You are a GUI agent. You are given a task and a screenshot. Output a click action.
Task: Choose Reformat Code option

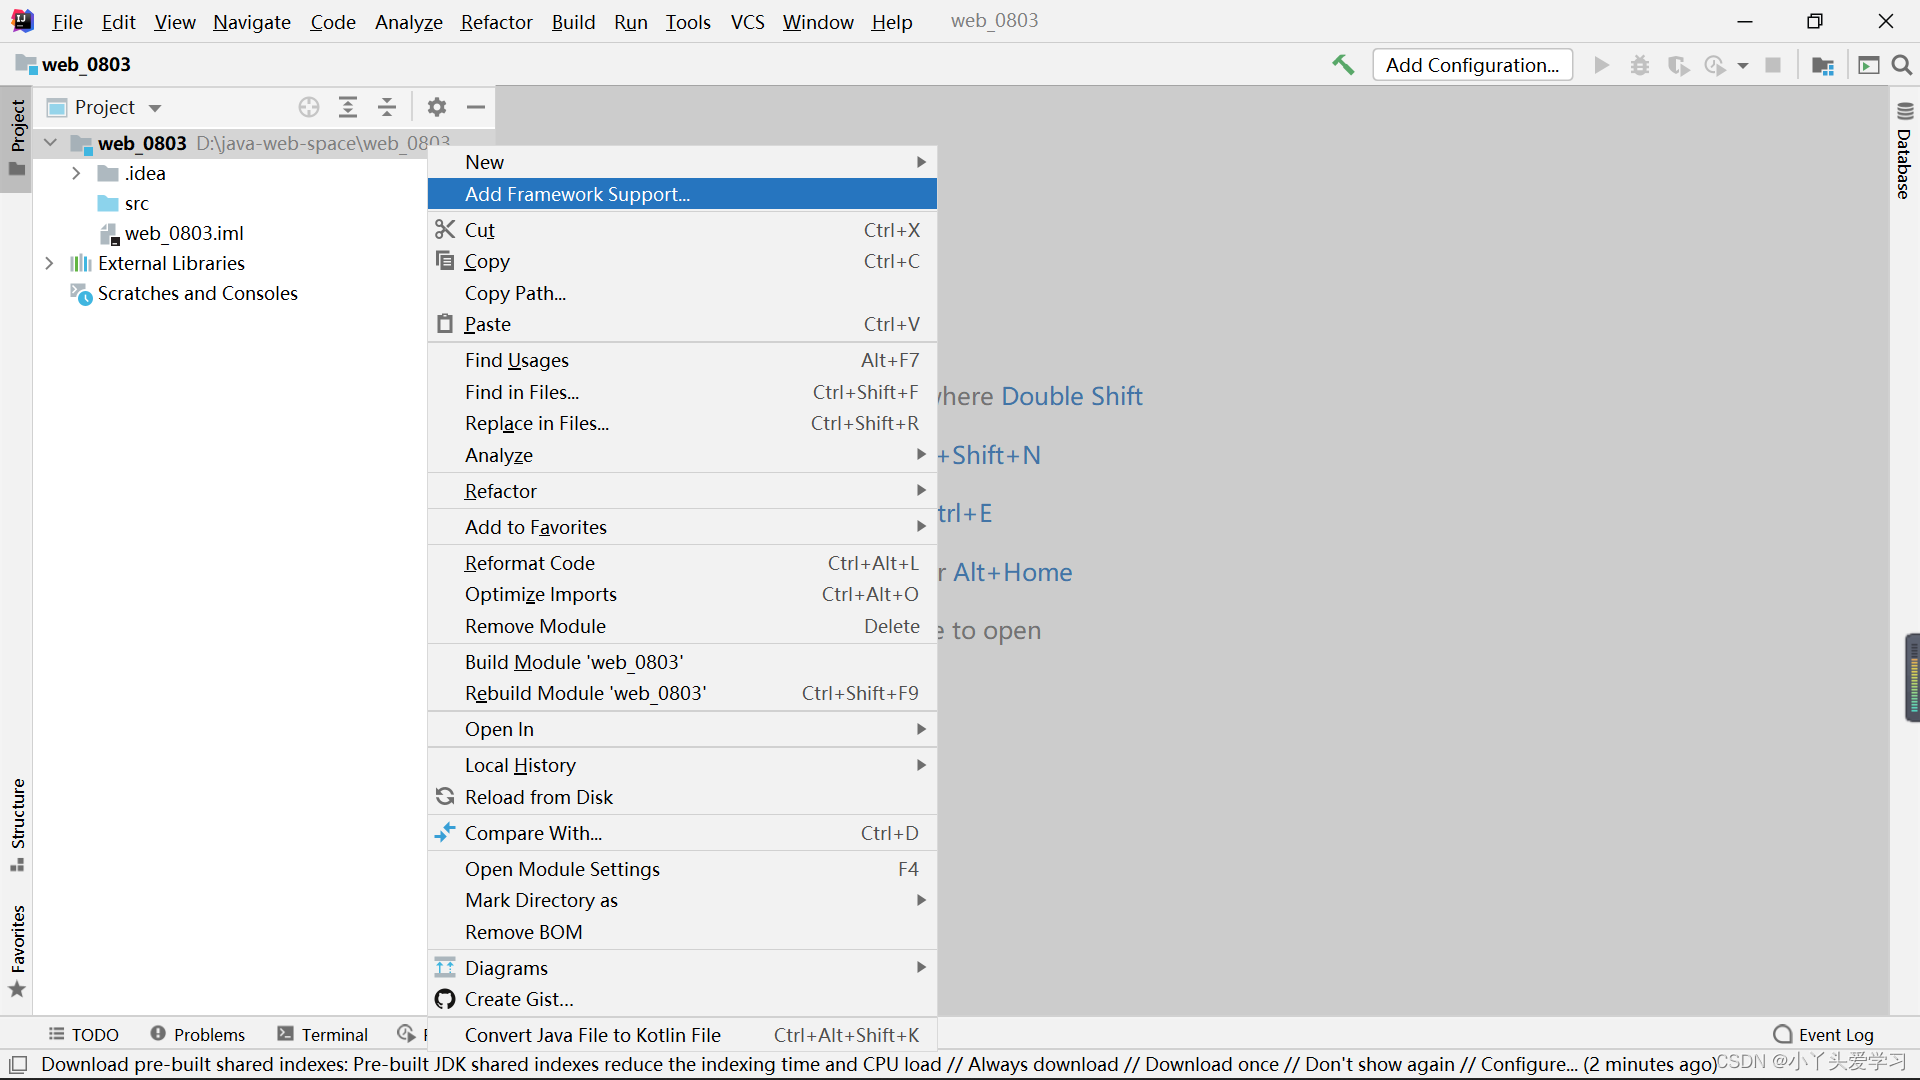(x=682, y=563)
